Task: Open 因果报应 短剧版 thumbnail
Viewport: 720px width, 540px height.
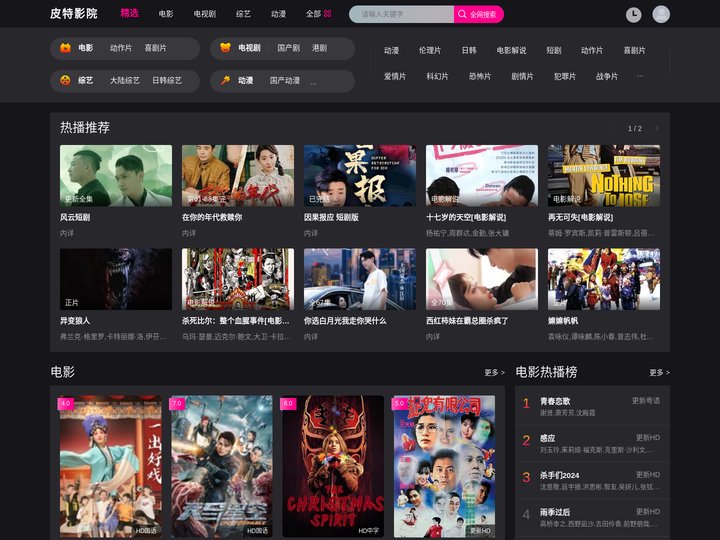Action: coord(360,175)
